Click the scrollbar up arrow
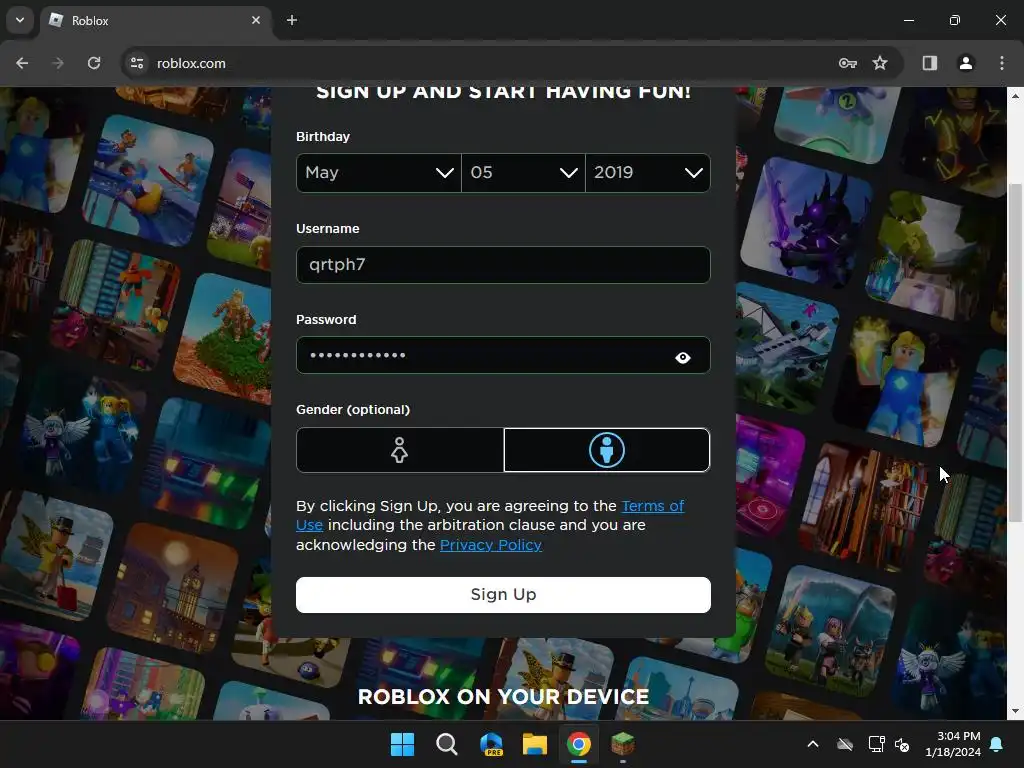 [1015, 95]
